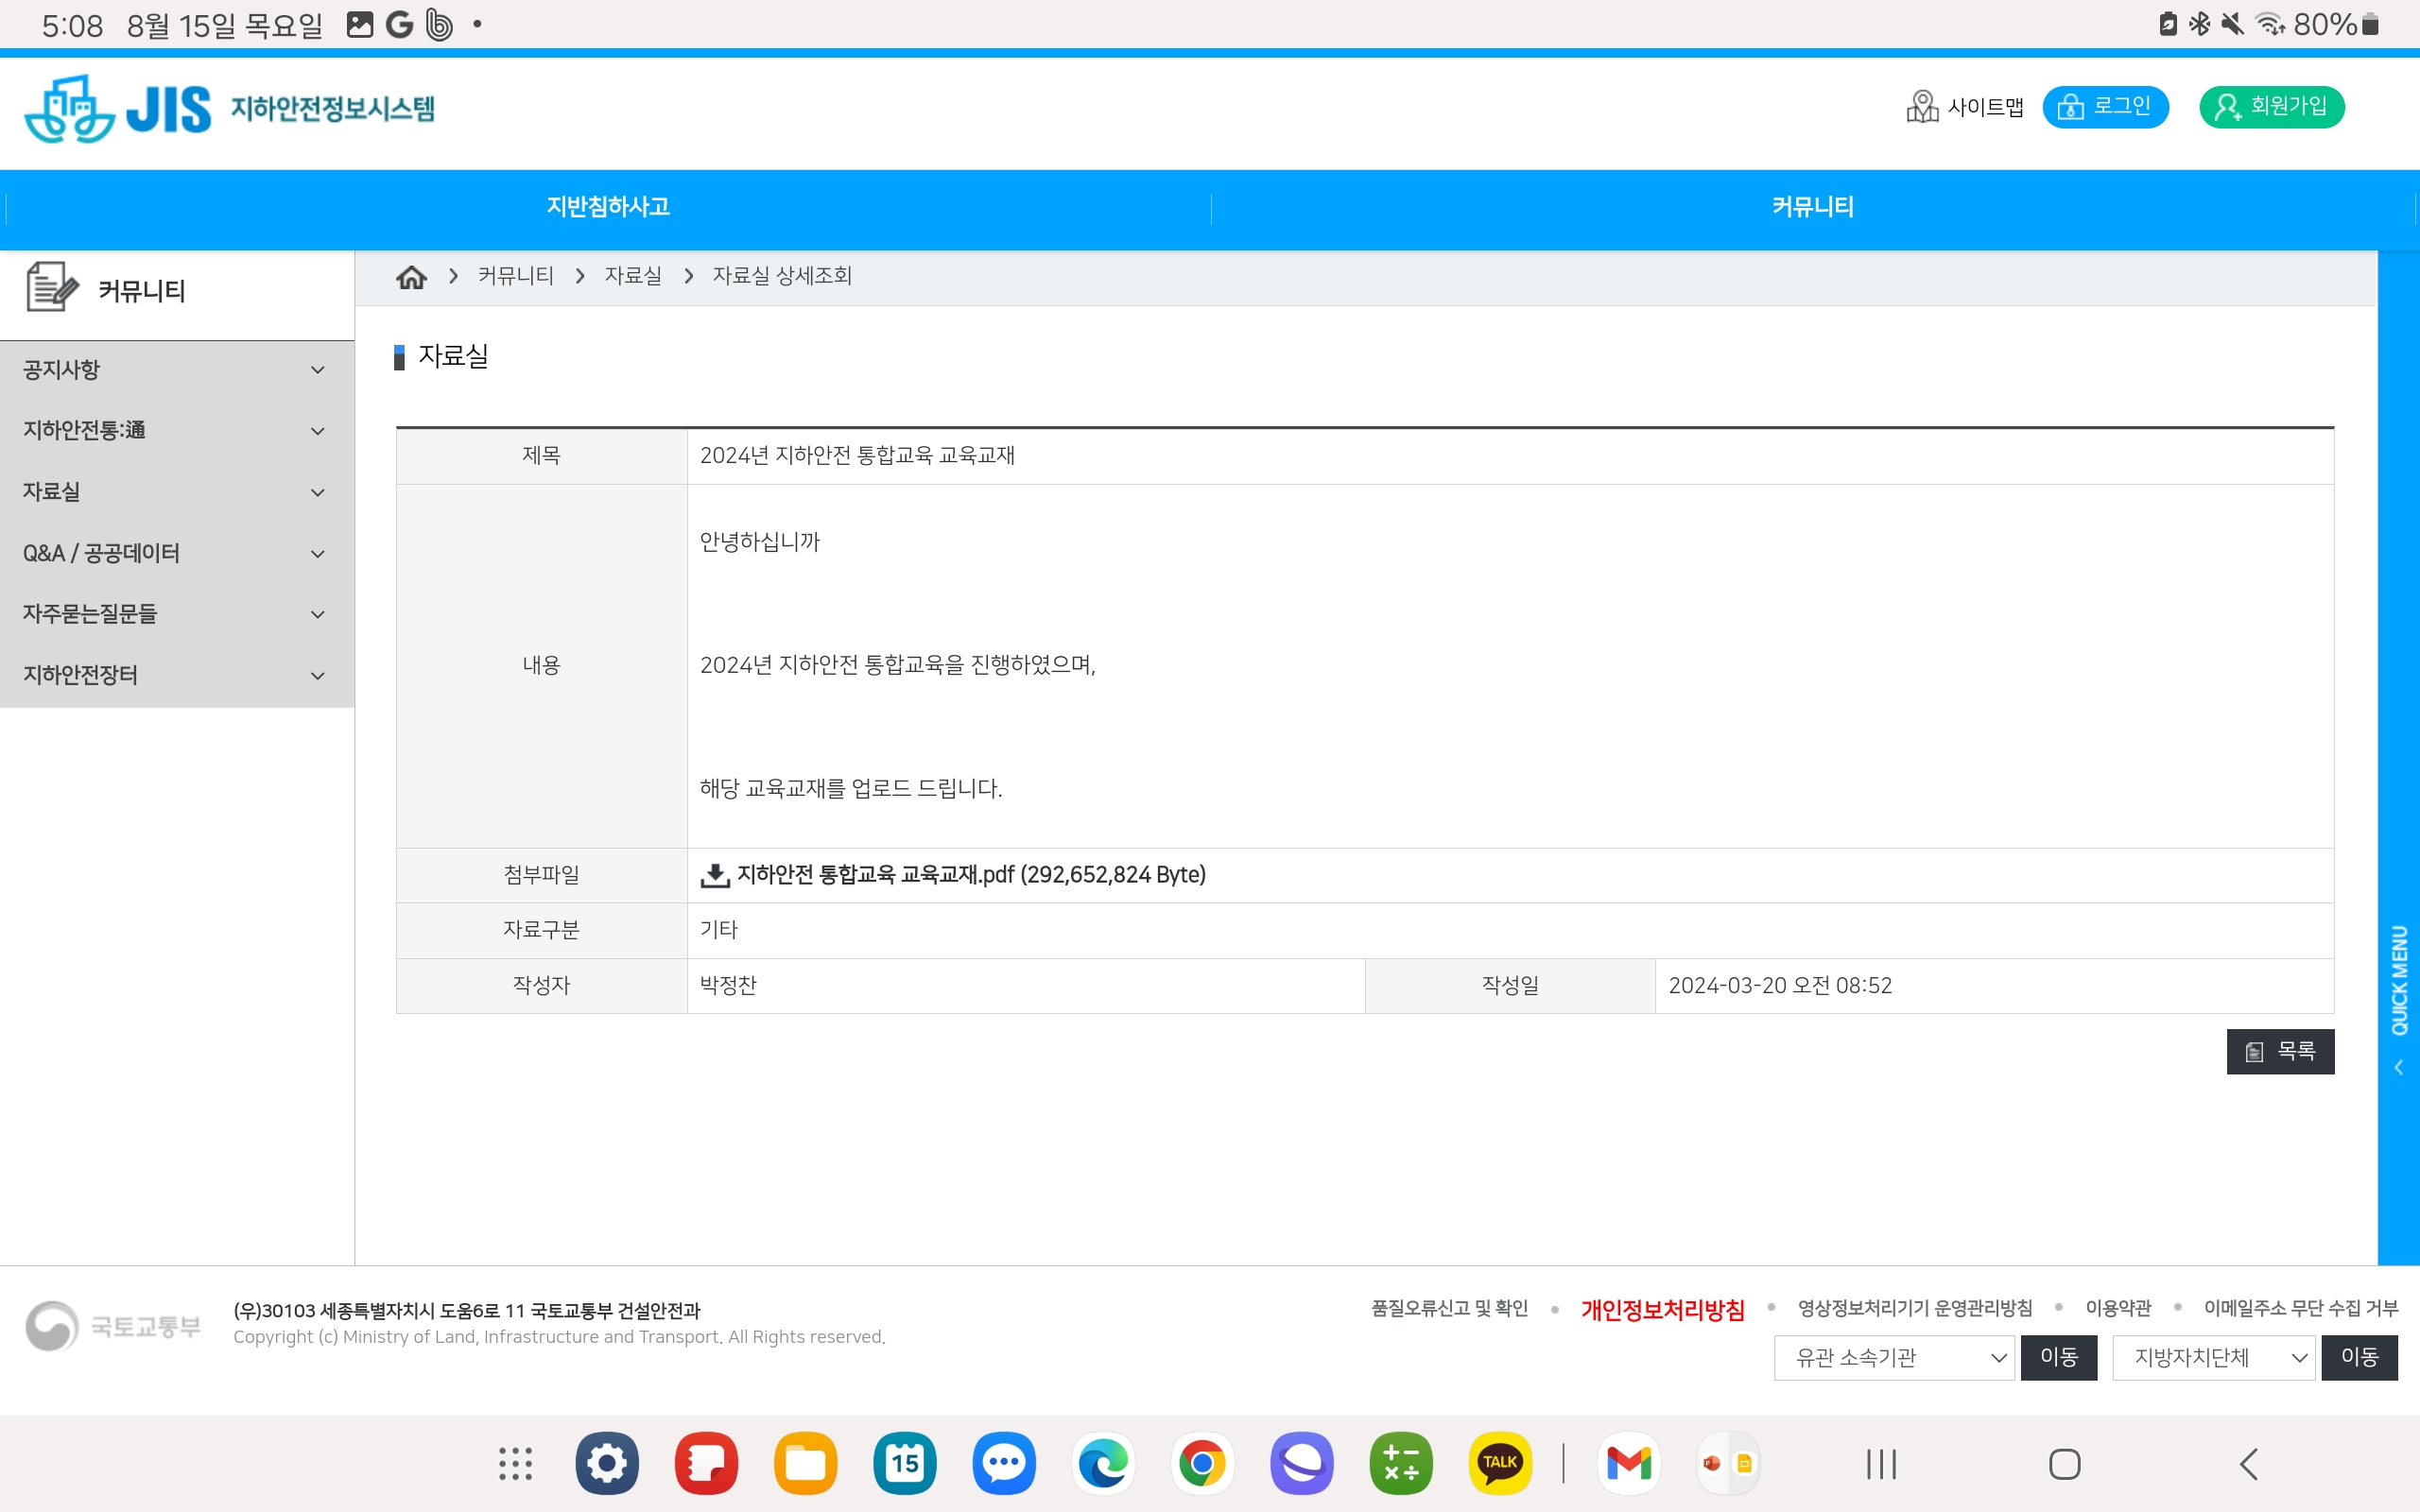Open the 개인정보처리방침 footer link
The width and height of the screenshot is (2420, 1512).
point(1662,1309)
